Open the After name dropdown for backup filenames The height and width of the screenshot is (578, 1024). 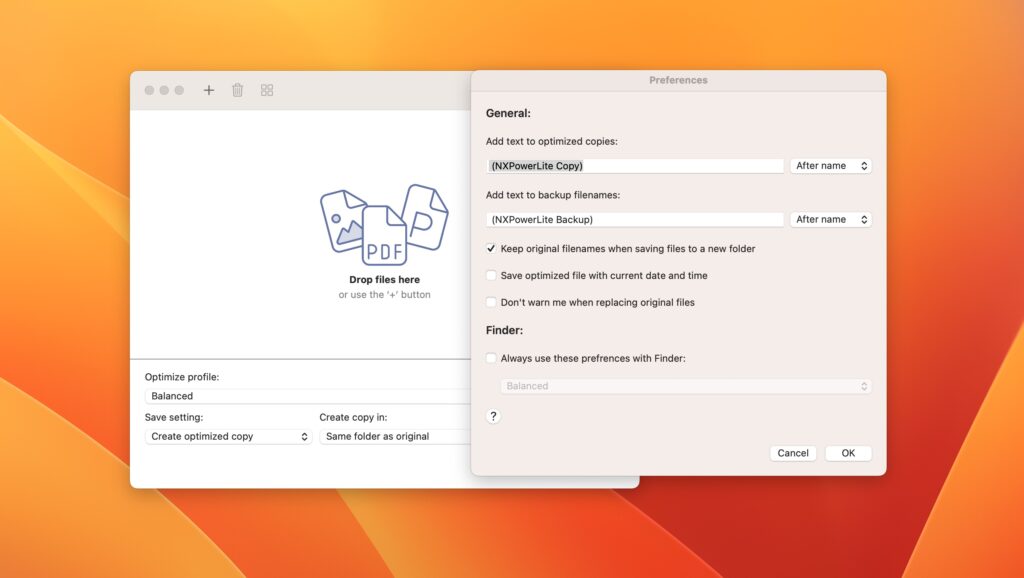tap(831, 219)
